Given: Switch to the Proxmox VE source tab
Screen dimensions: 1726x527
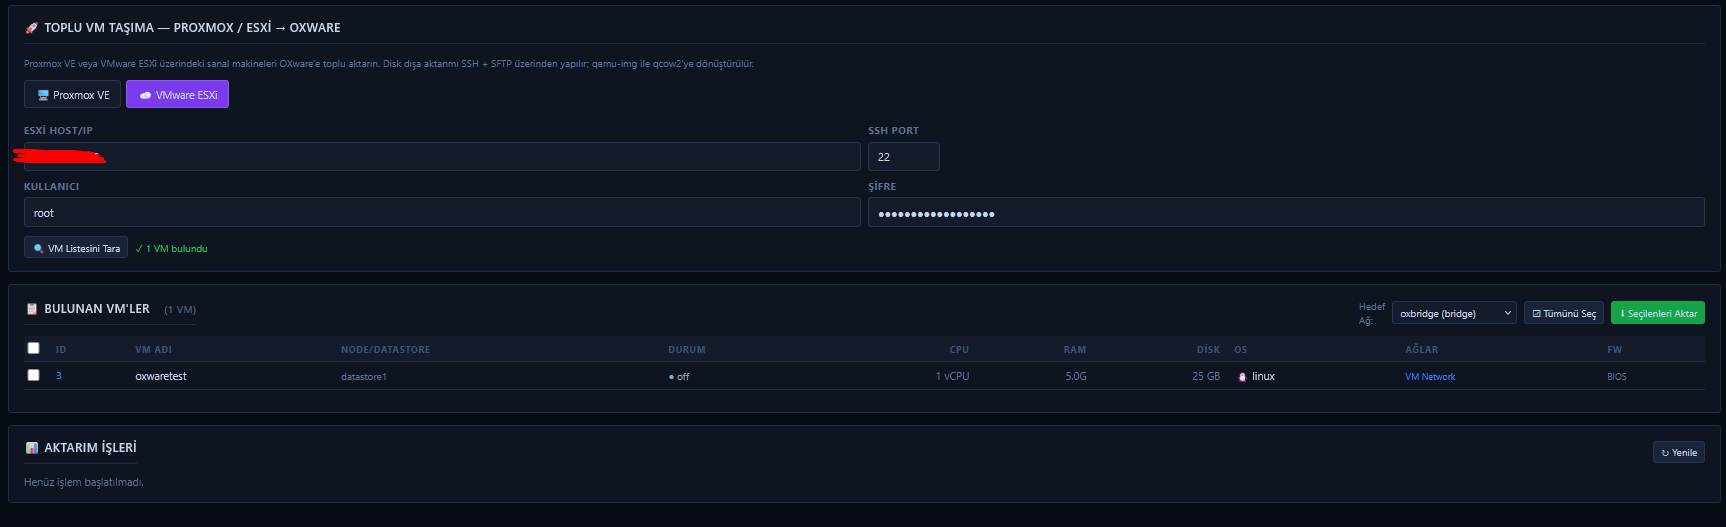Looking at the screenshot, I should coord(72,94).
